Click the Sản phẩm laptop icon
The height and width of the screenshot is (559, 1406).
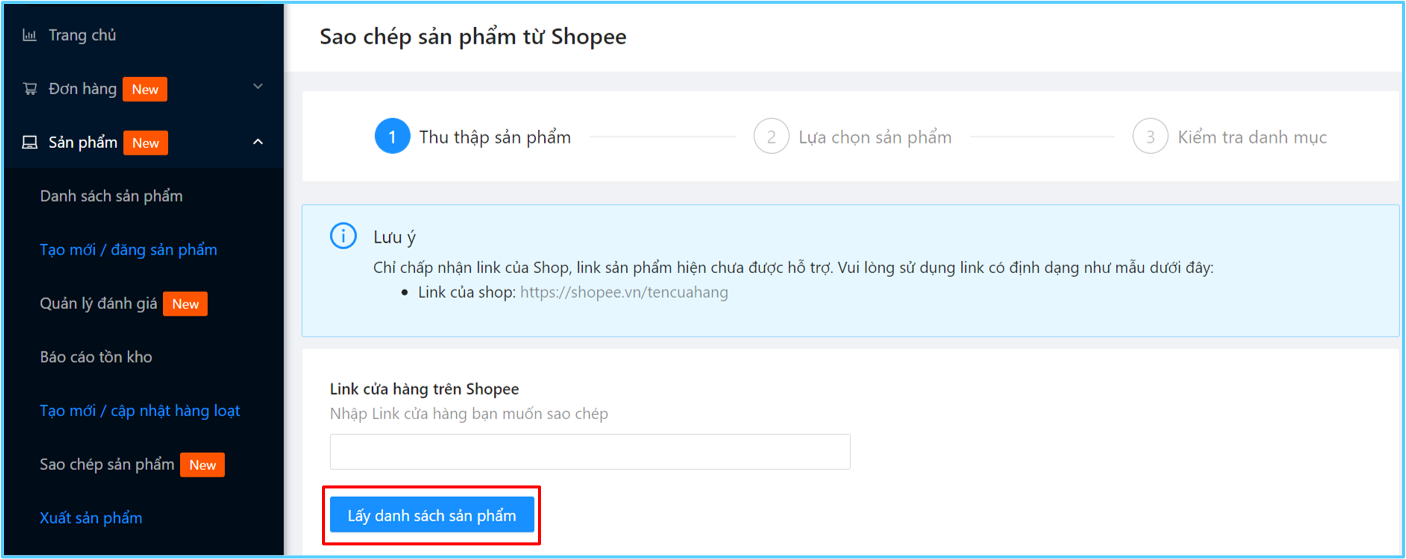pyautogui.click(x=29, y=143)
